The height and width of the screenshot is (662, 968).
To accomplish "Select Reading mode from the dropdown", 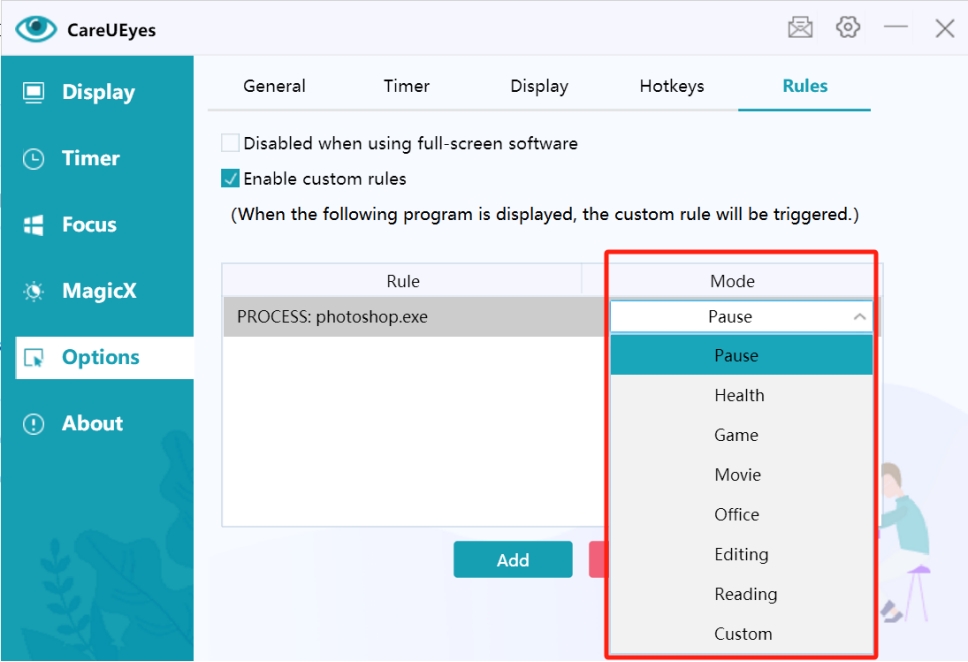I will point(745,594).
